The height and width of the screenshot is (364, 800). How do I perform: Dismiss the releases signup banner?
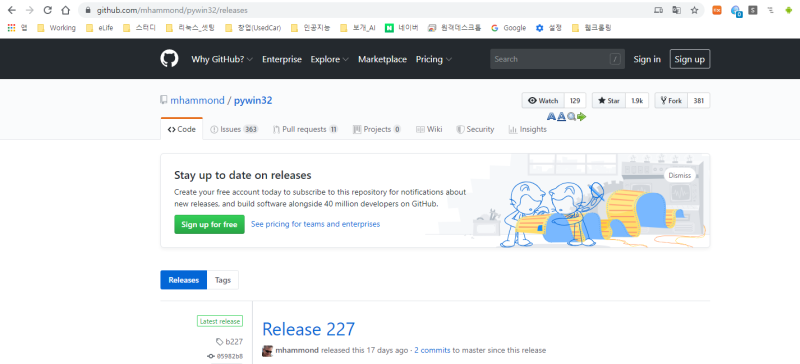tap(680, 175)
